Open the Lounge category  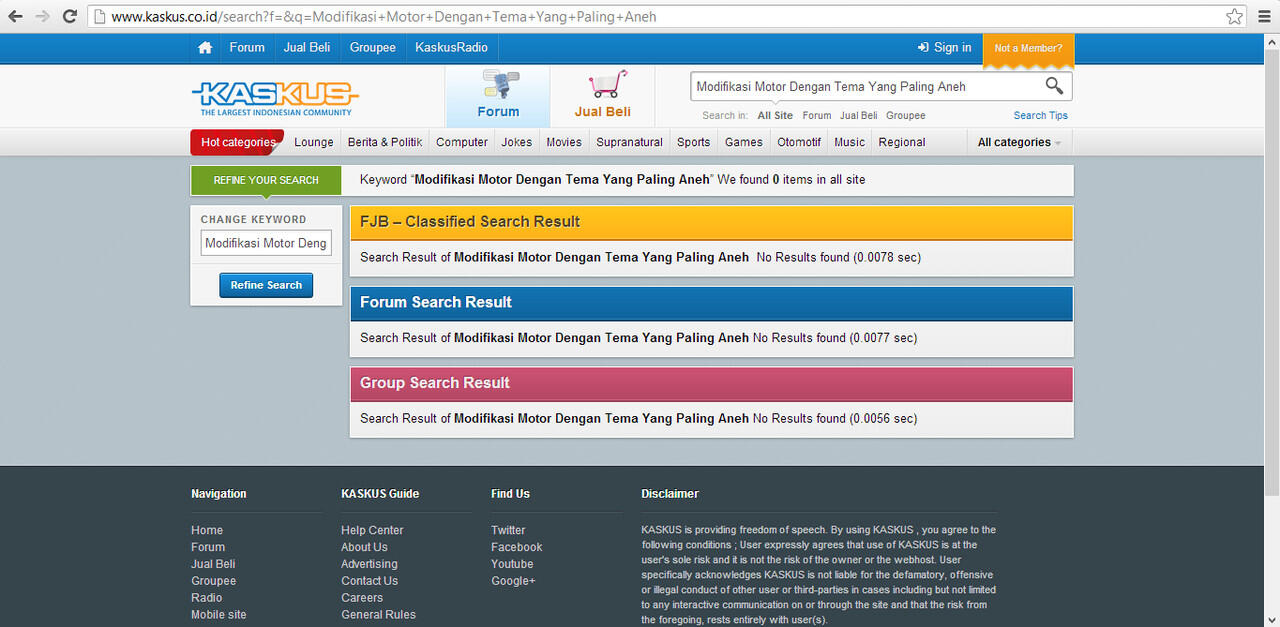tap(314, 142)
